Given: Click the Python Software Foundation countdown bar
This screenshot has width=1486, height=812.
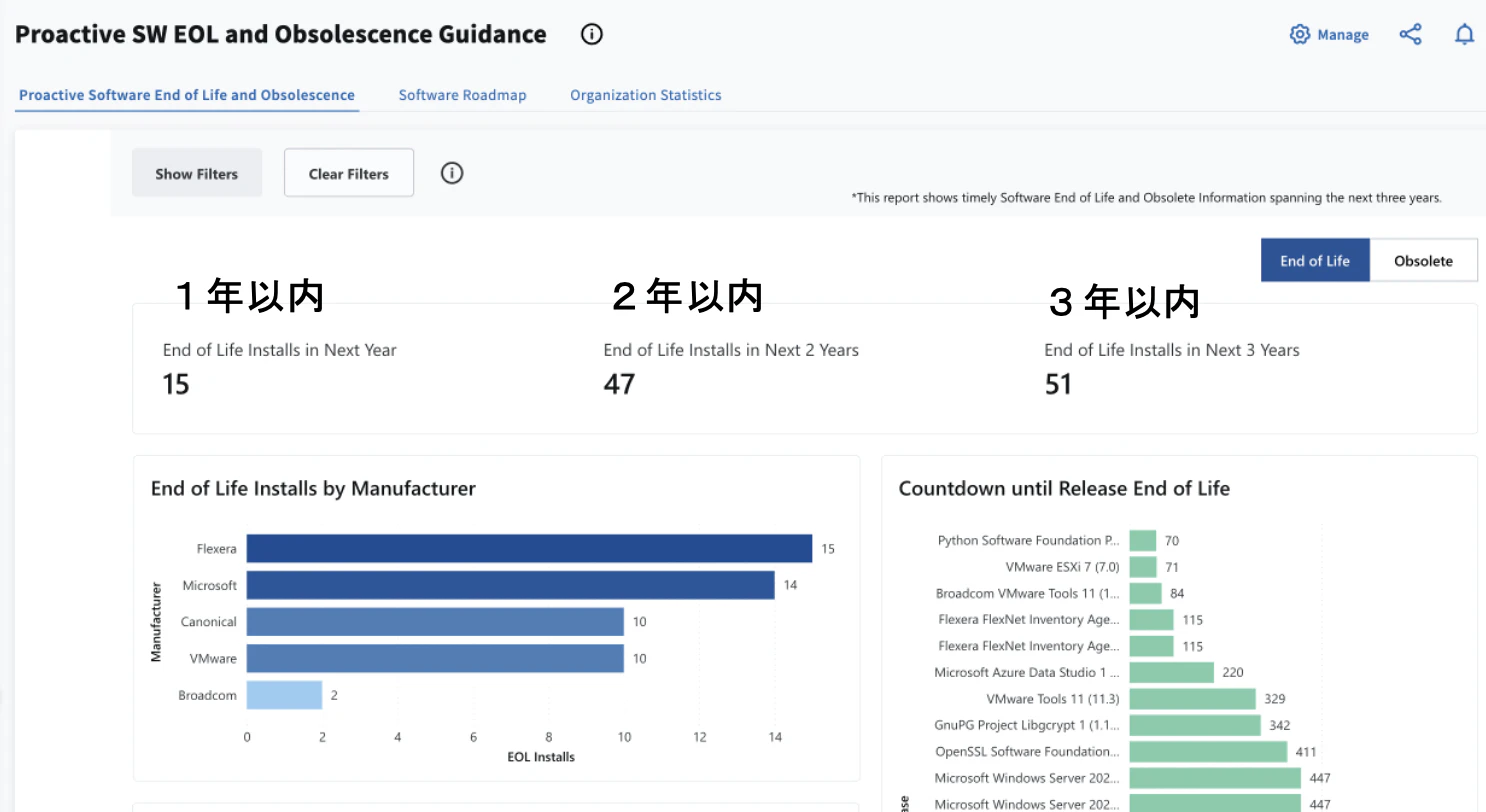Looking at the screenshot, I should pos(1143,540).
